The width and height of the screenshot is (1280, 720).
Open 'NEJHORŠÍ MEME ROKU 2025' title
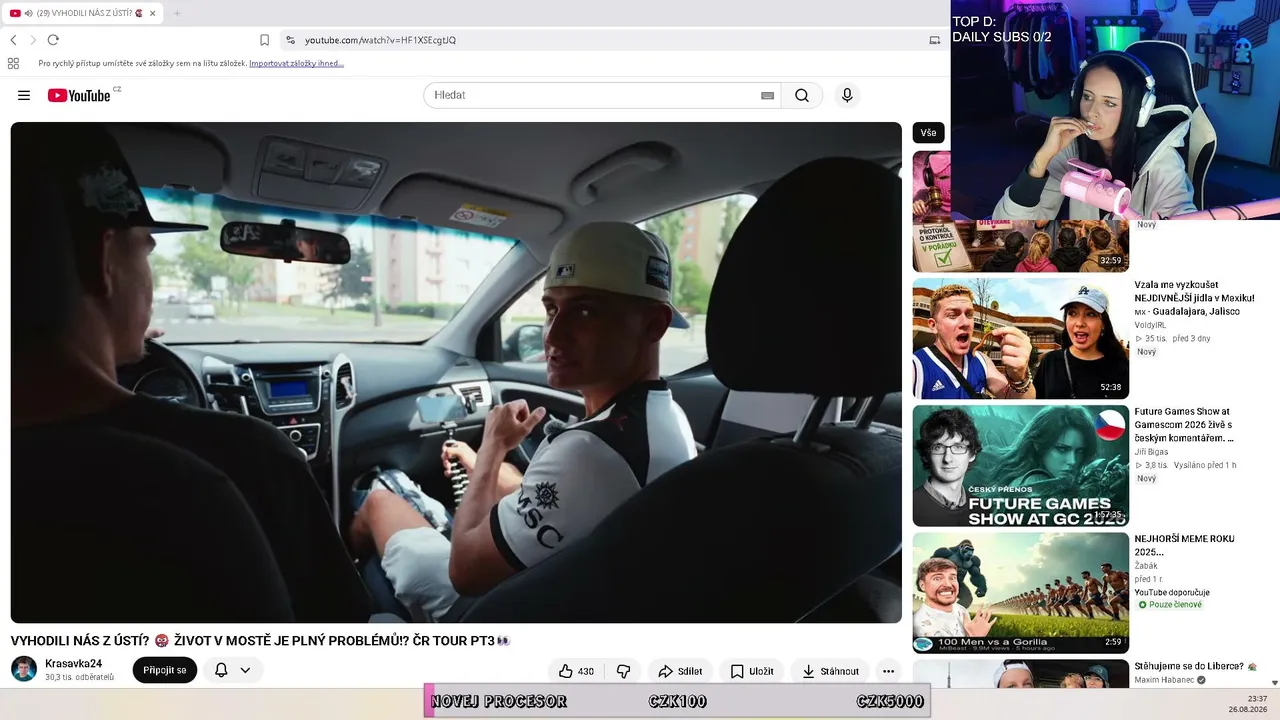tap(1184, 545)
